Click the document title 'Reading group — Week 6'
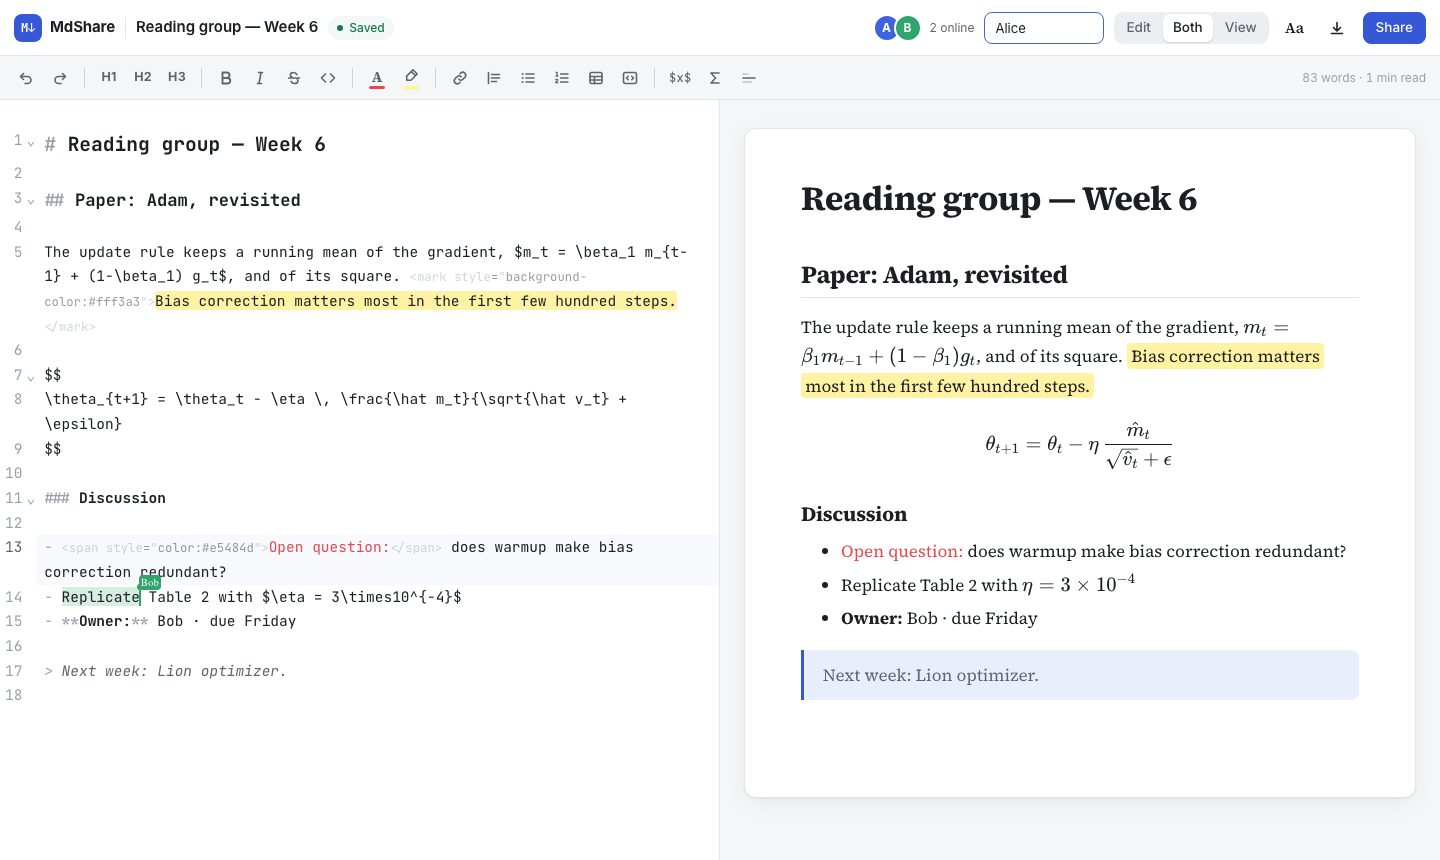This screenshot has height=860, width=1440. [x=227, y=27]
